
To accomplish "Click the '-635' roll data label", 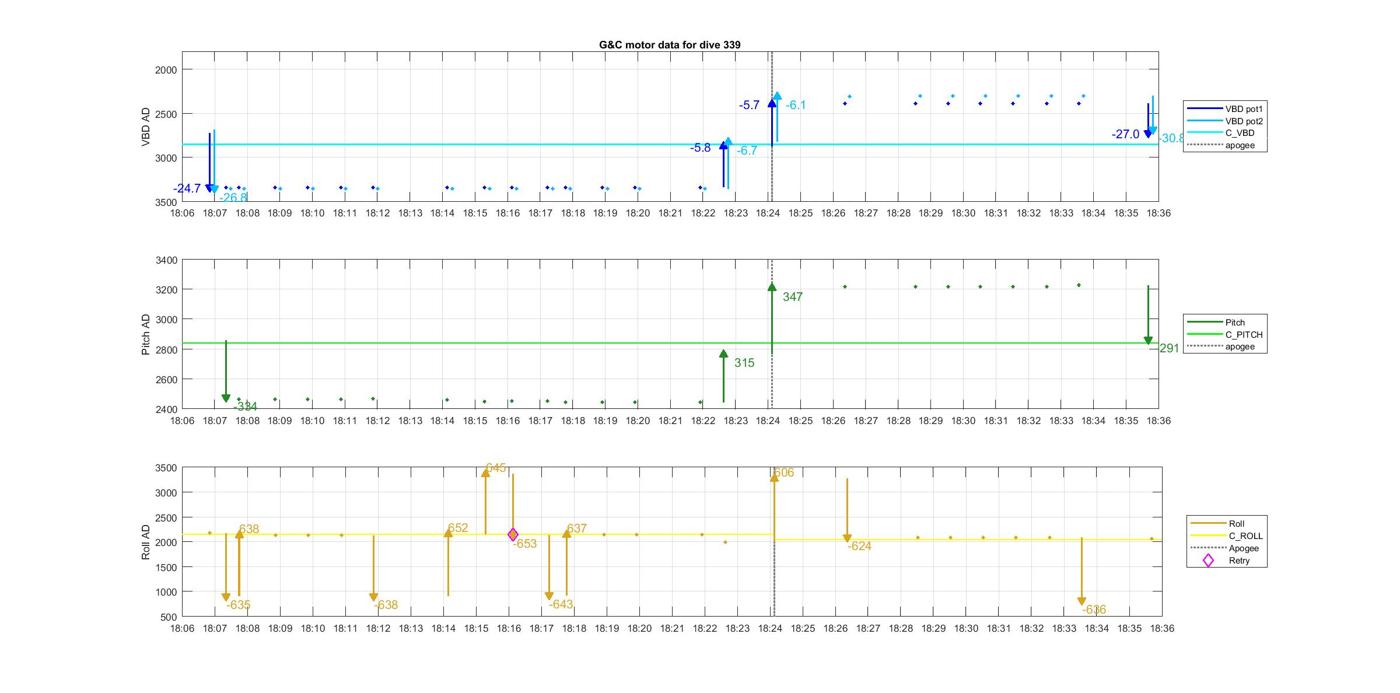I will pos(238,605).
